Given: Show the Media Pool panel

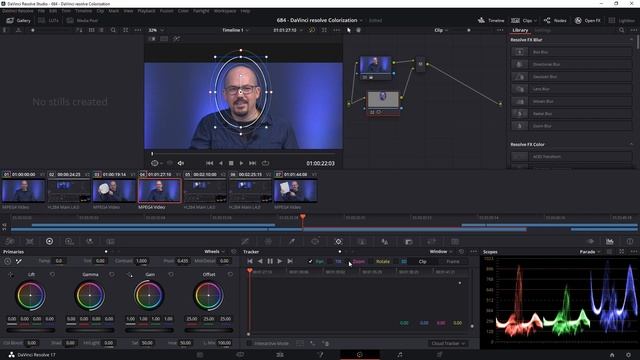Looking at the screenshot, I should [82, 20].
